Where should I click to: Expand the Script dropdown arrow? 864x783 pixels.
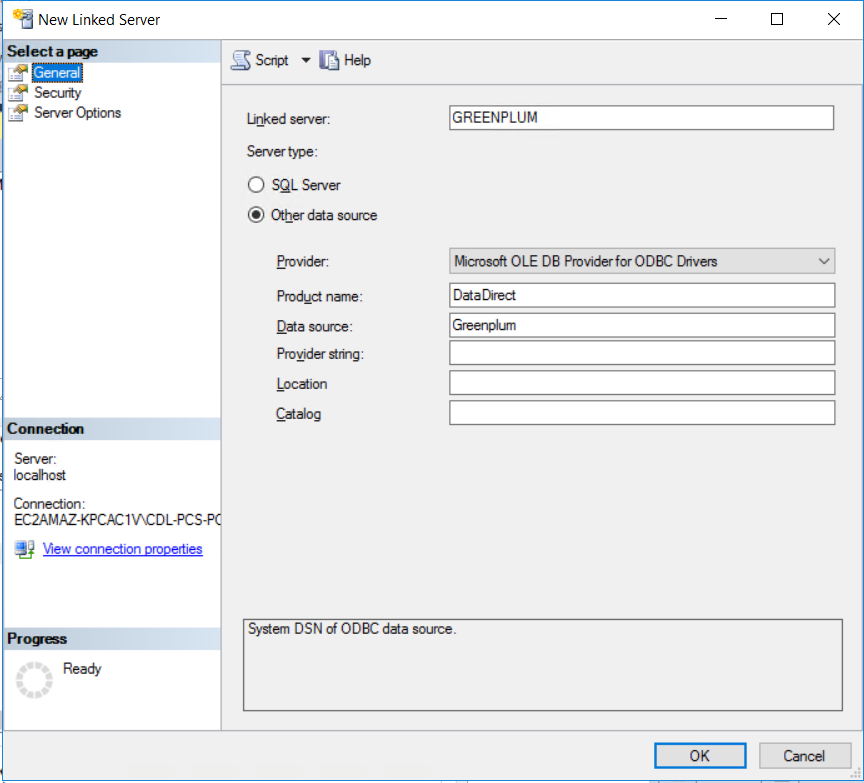(x=306, y=60)
